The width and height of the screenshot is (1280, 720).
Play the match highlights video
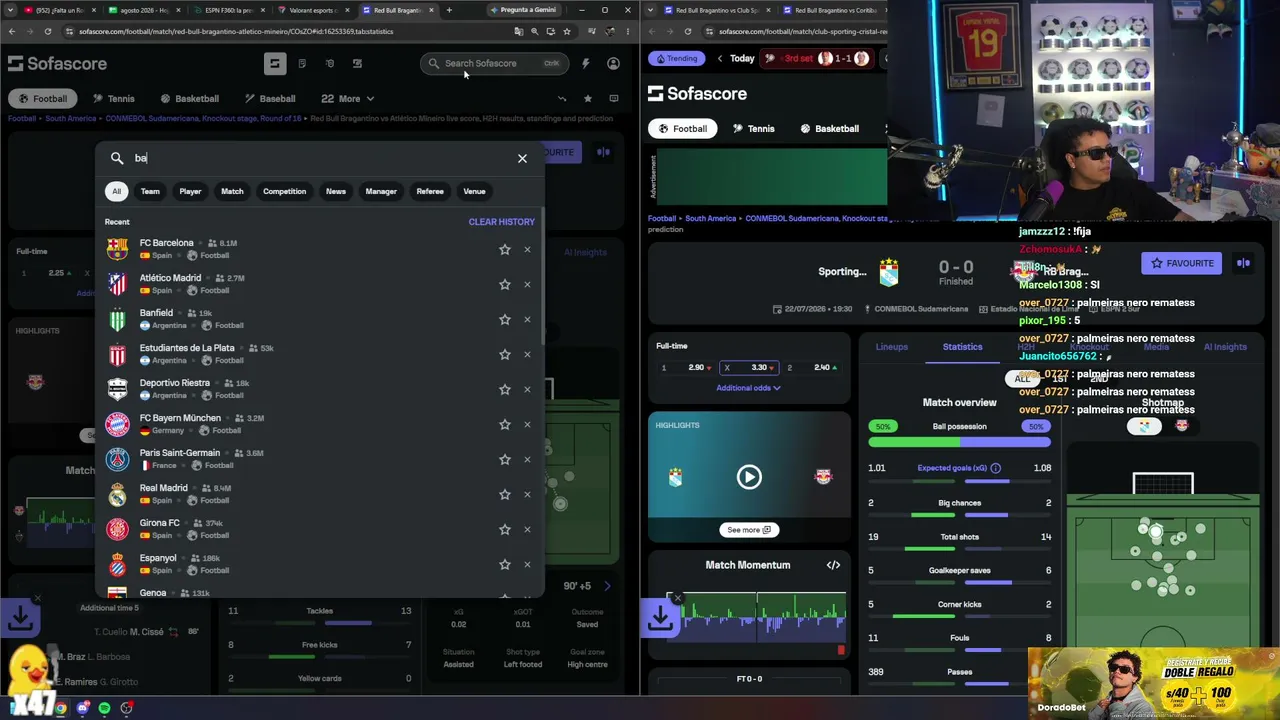point(749,477)
